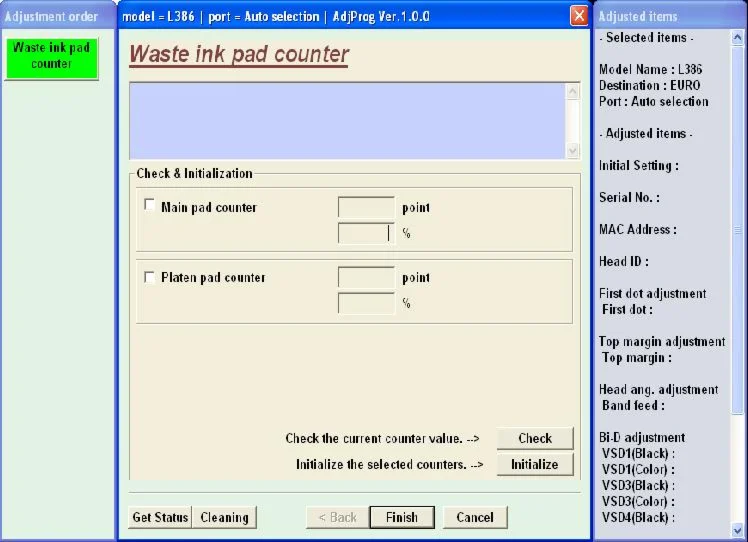748x542 pixels.
Task: Click the VSD3(Color) : entry
Action: click(x=638, y=501)
